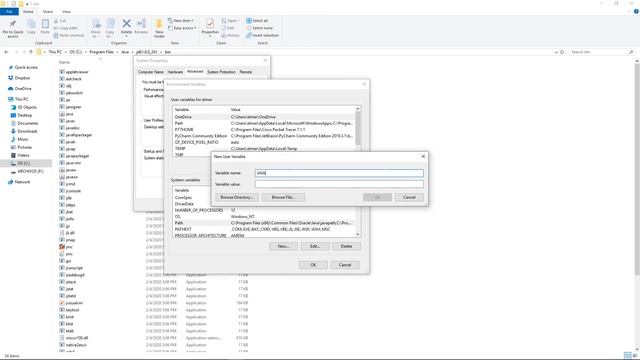Screen dimensions: 640x360
Task: Switch to Remote tab in System Properties
Action: pyautogui.click(x=246, y=72)
